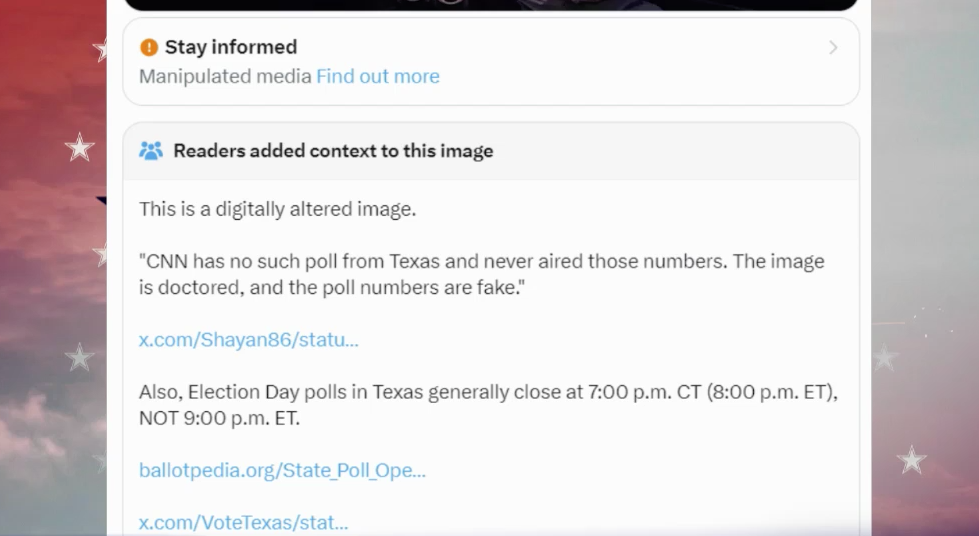979x536 pixels.
Task: Click the CNN has no such poll sentence
Action: (481, 261)
